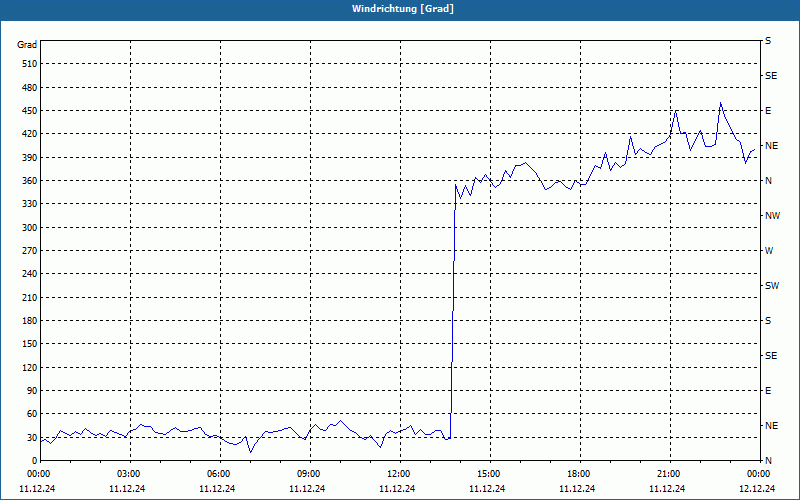Image resolution: width=800 pixels, height=500 pixels.
Task: Click the 18:00 time label
Action: coord(581,473)
